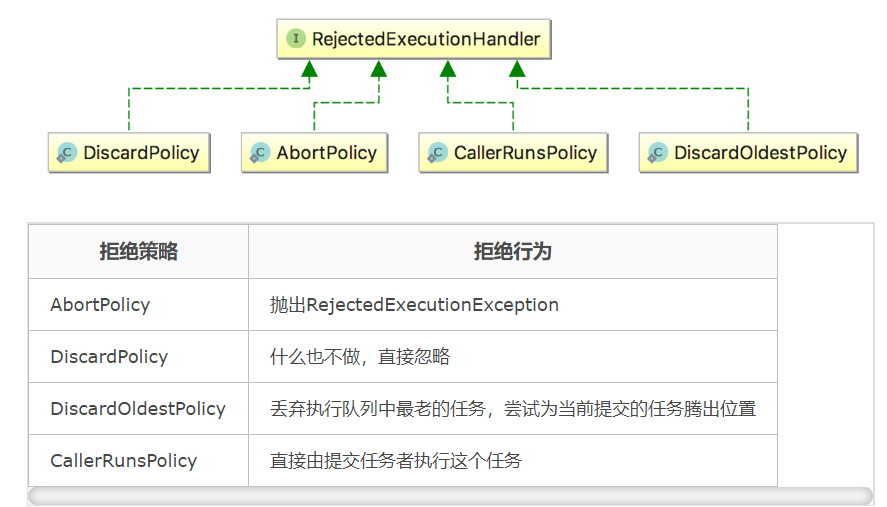Click the CallerRunsPolicy table cell
887x507 pixels.
coord(123,461)
